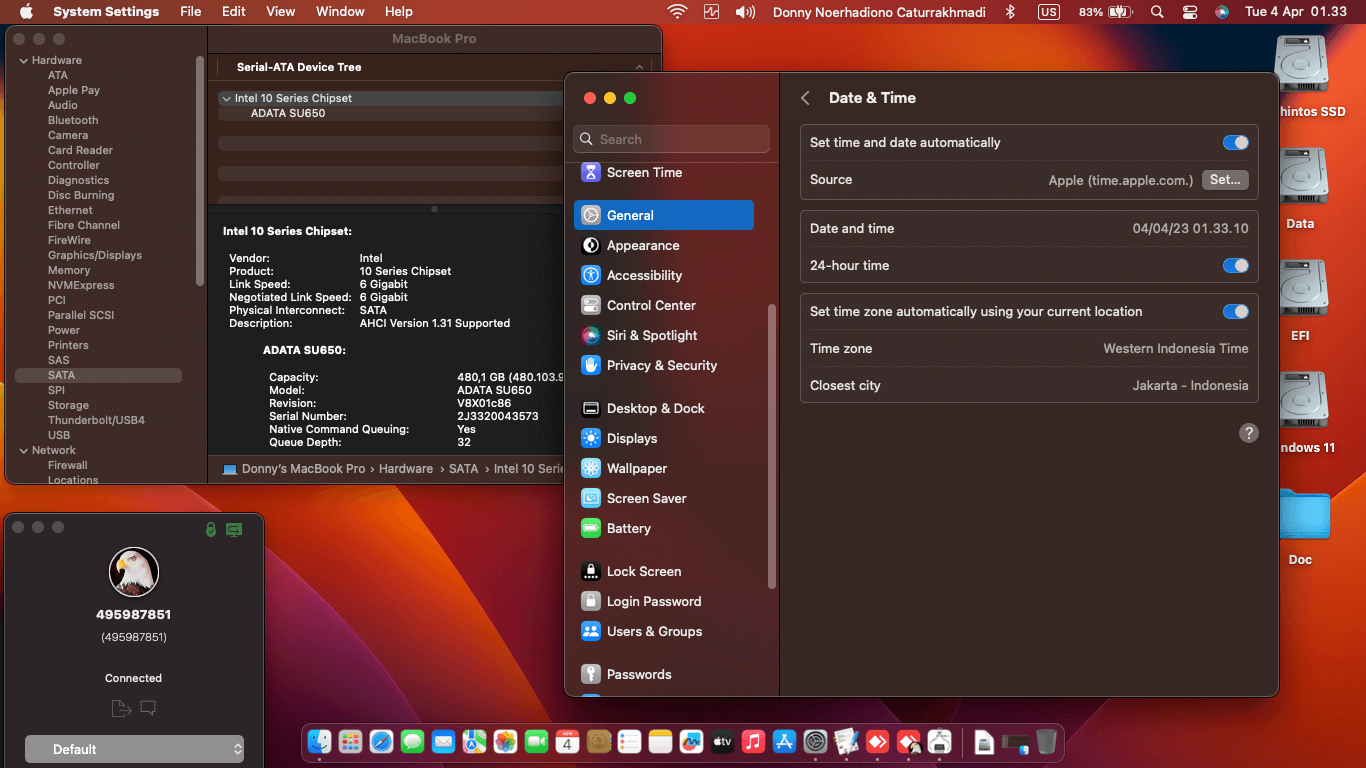Toggle automatic time zone using current location
The width and height of the screenshot is (1366, 768).
[x=1236, y=312]
